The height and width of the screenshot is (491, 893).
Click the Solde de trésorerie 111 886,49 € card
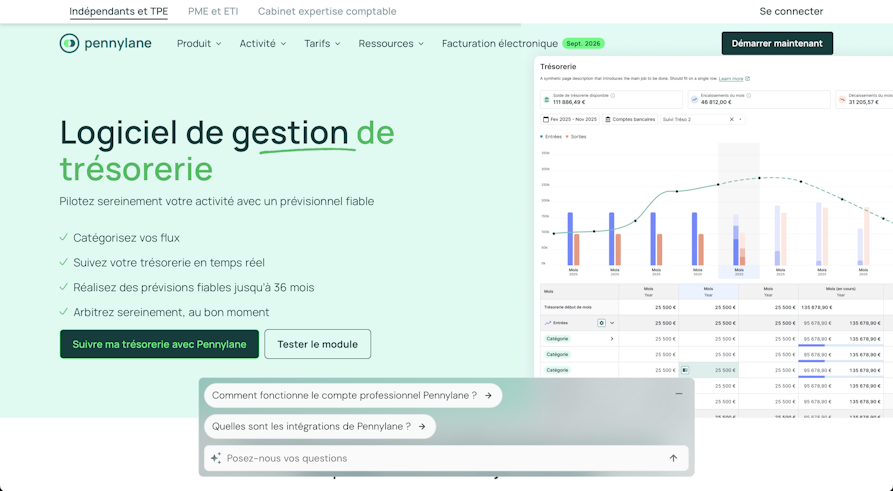pyautogui.click(x=611, y=99)
